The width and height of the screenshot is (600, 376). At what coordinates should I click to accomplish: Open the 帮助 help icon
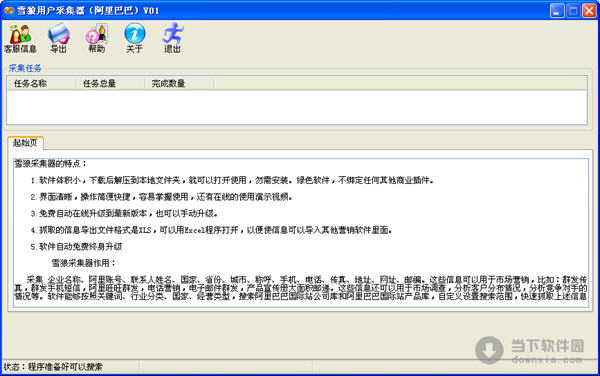coord(96,38)
